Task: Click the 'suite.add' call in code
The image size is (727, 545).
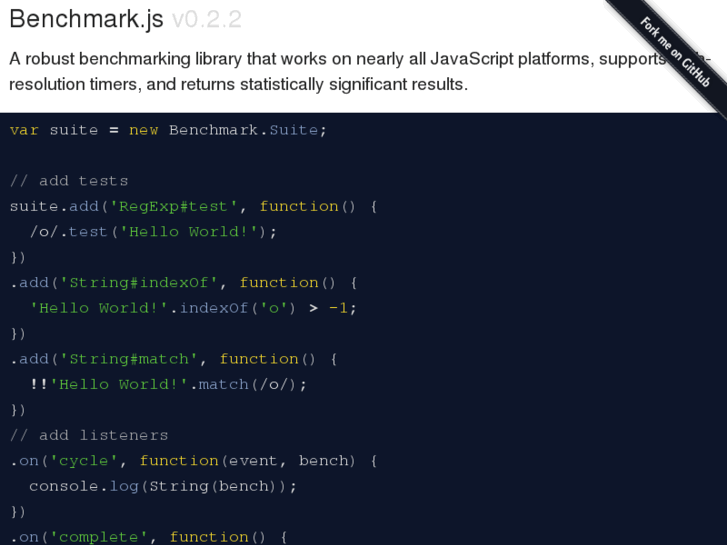Action: [x=54, y=206]
